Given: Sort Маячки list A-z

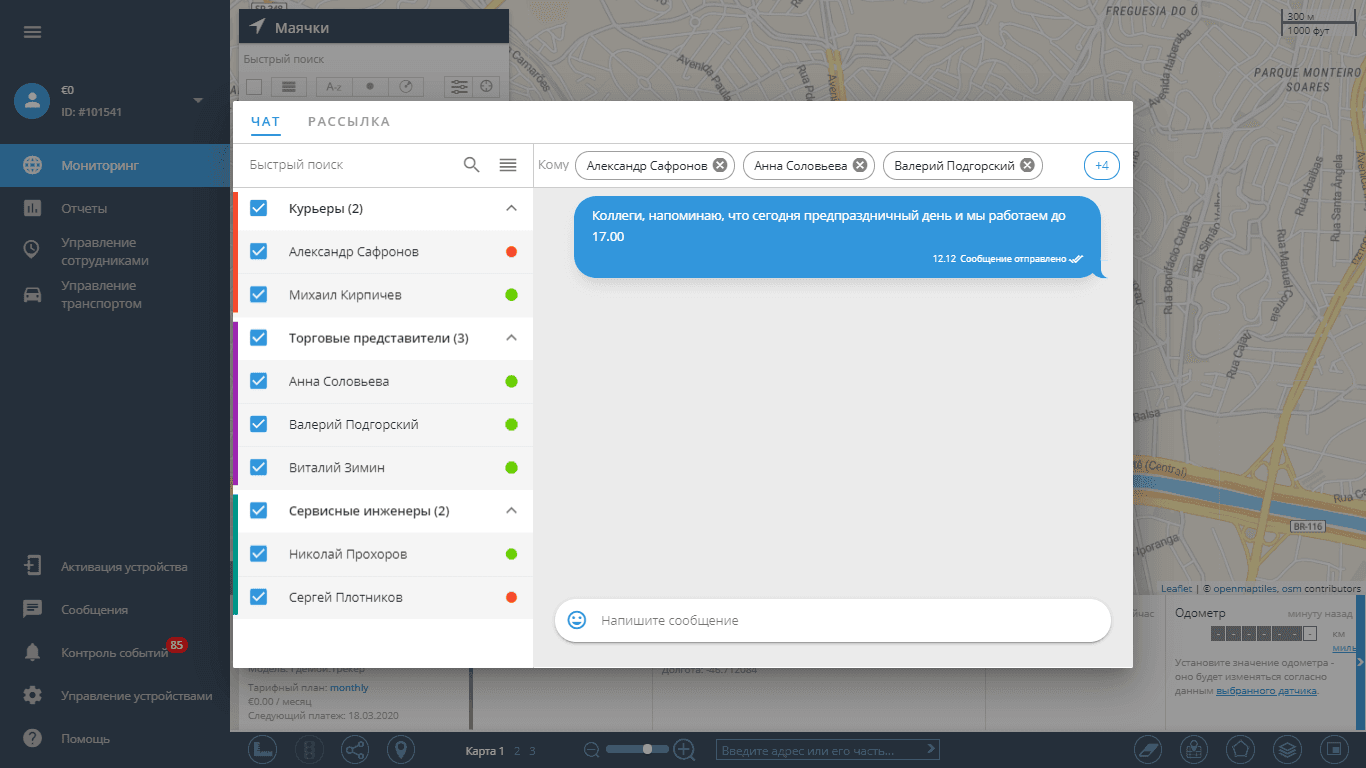Looking at the screenshot, I should tap(334, 87).
